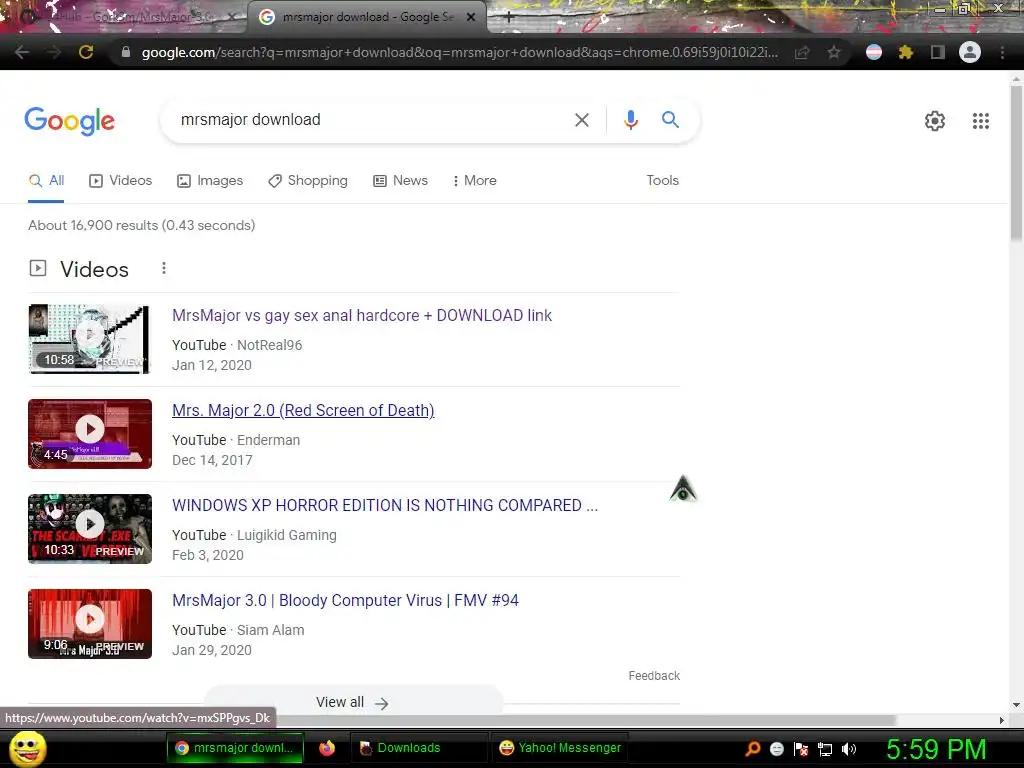
Task: Bookmark this page with the star icon
Action: click(x=834, y=52)
